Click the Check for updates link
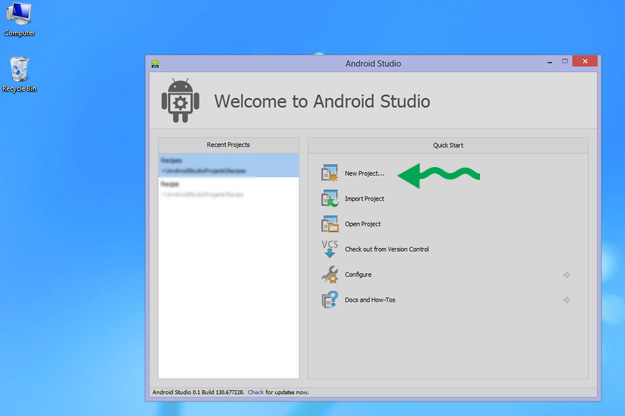Screen dimensions: 625x416 (x=256, y=392)
